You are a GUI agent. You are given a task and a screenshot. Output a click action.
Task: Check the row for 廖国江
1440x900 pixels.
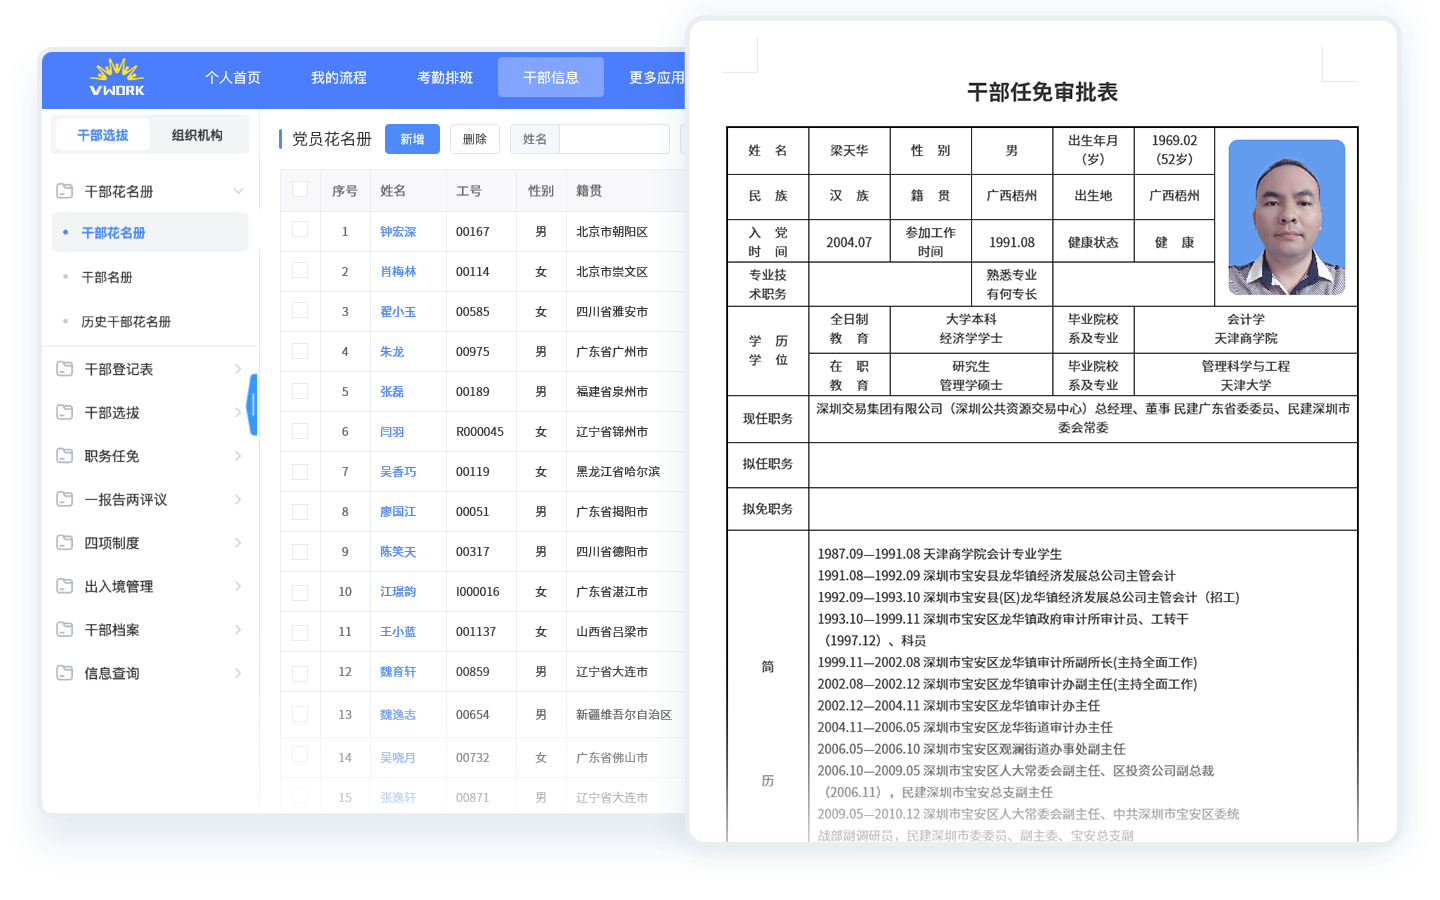300,511
